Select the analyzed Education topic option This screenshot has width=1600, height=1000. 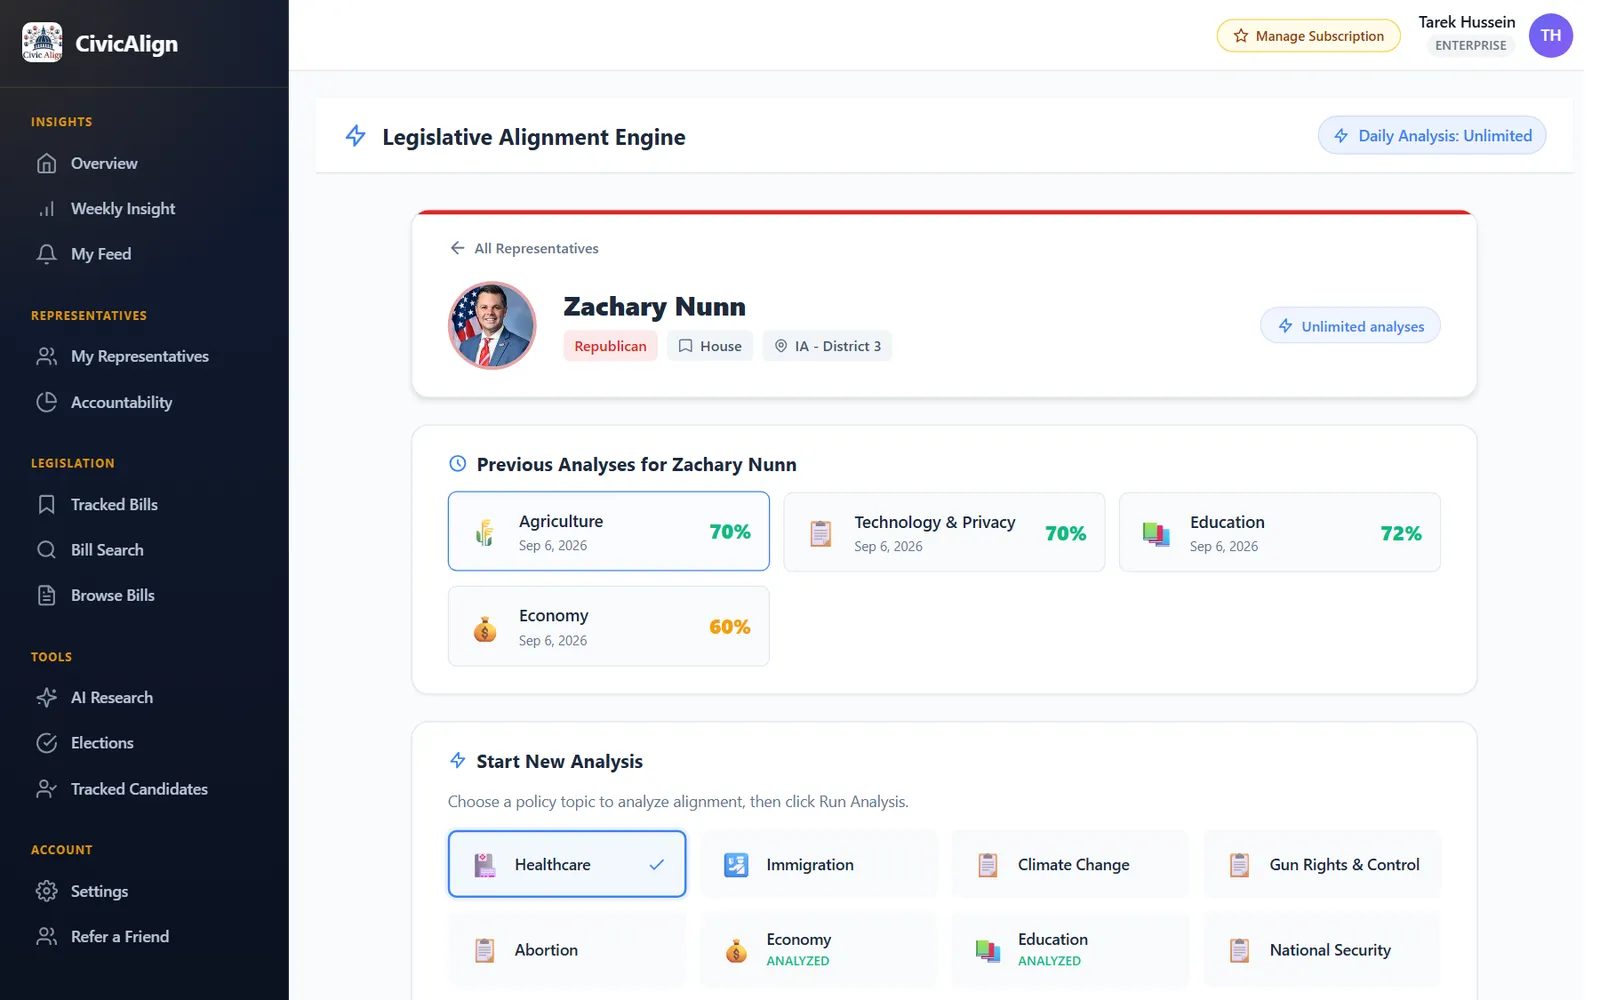click(1070, 950)
